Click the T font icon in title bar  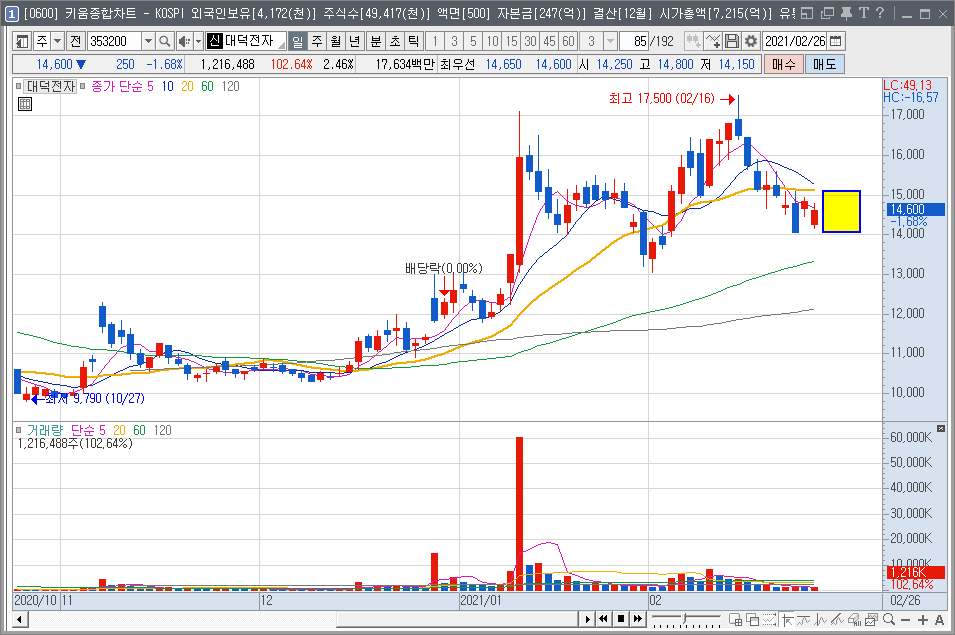coord(864,13)
